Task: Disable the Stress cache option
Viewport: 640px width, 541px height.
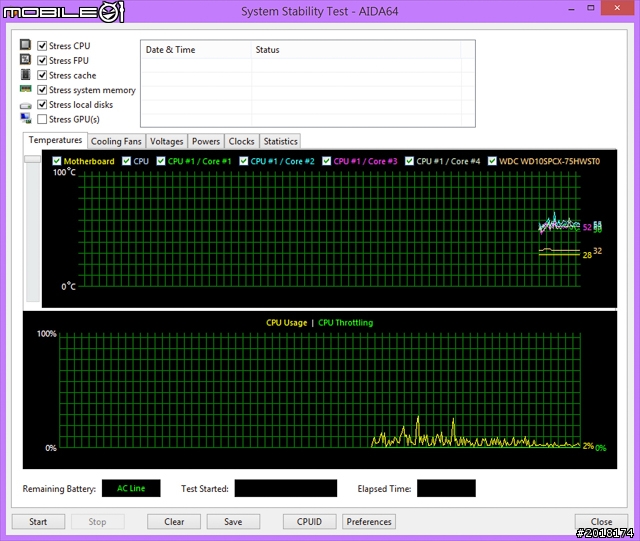Action: coord(42,75)
